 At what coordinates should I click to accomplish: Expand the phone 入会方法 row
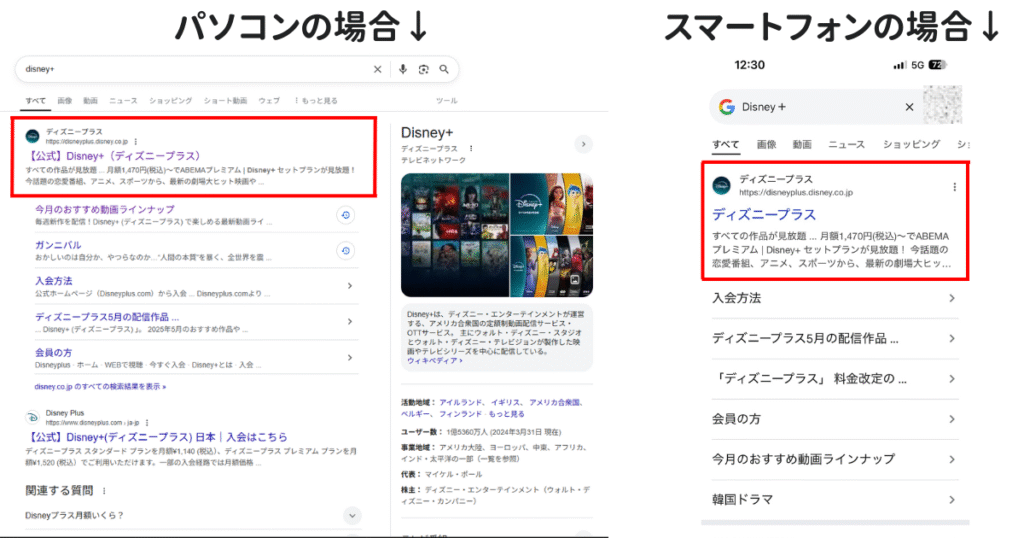tap(835, 298)
